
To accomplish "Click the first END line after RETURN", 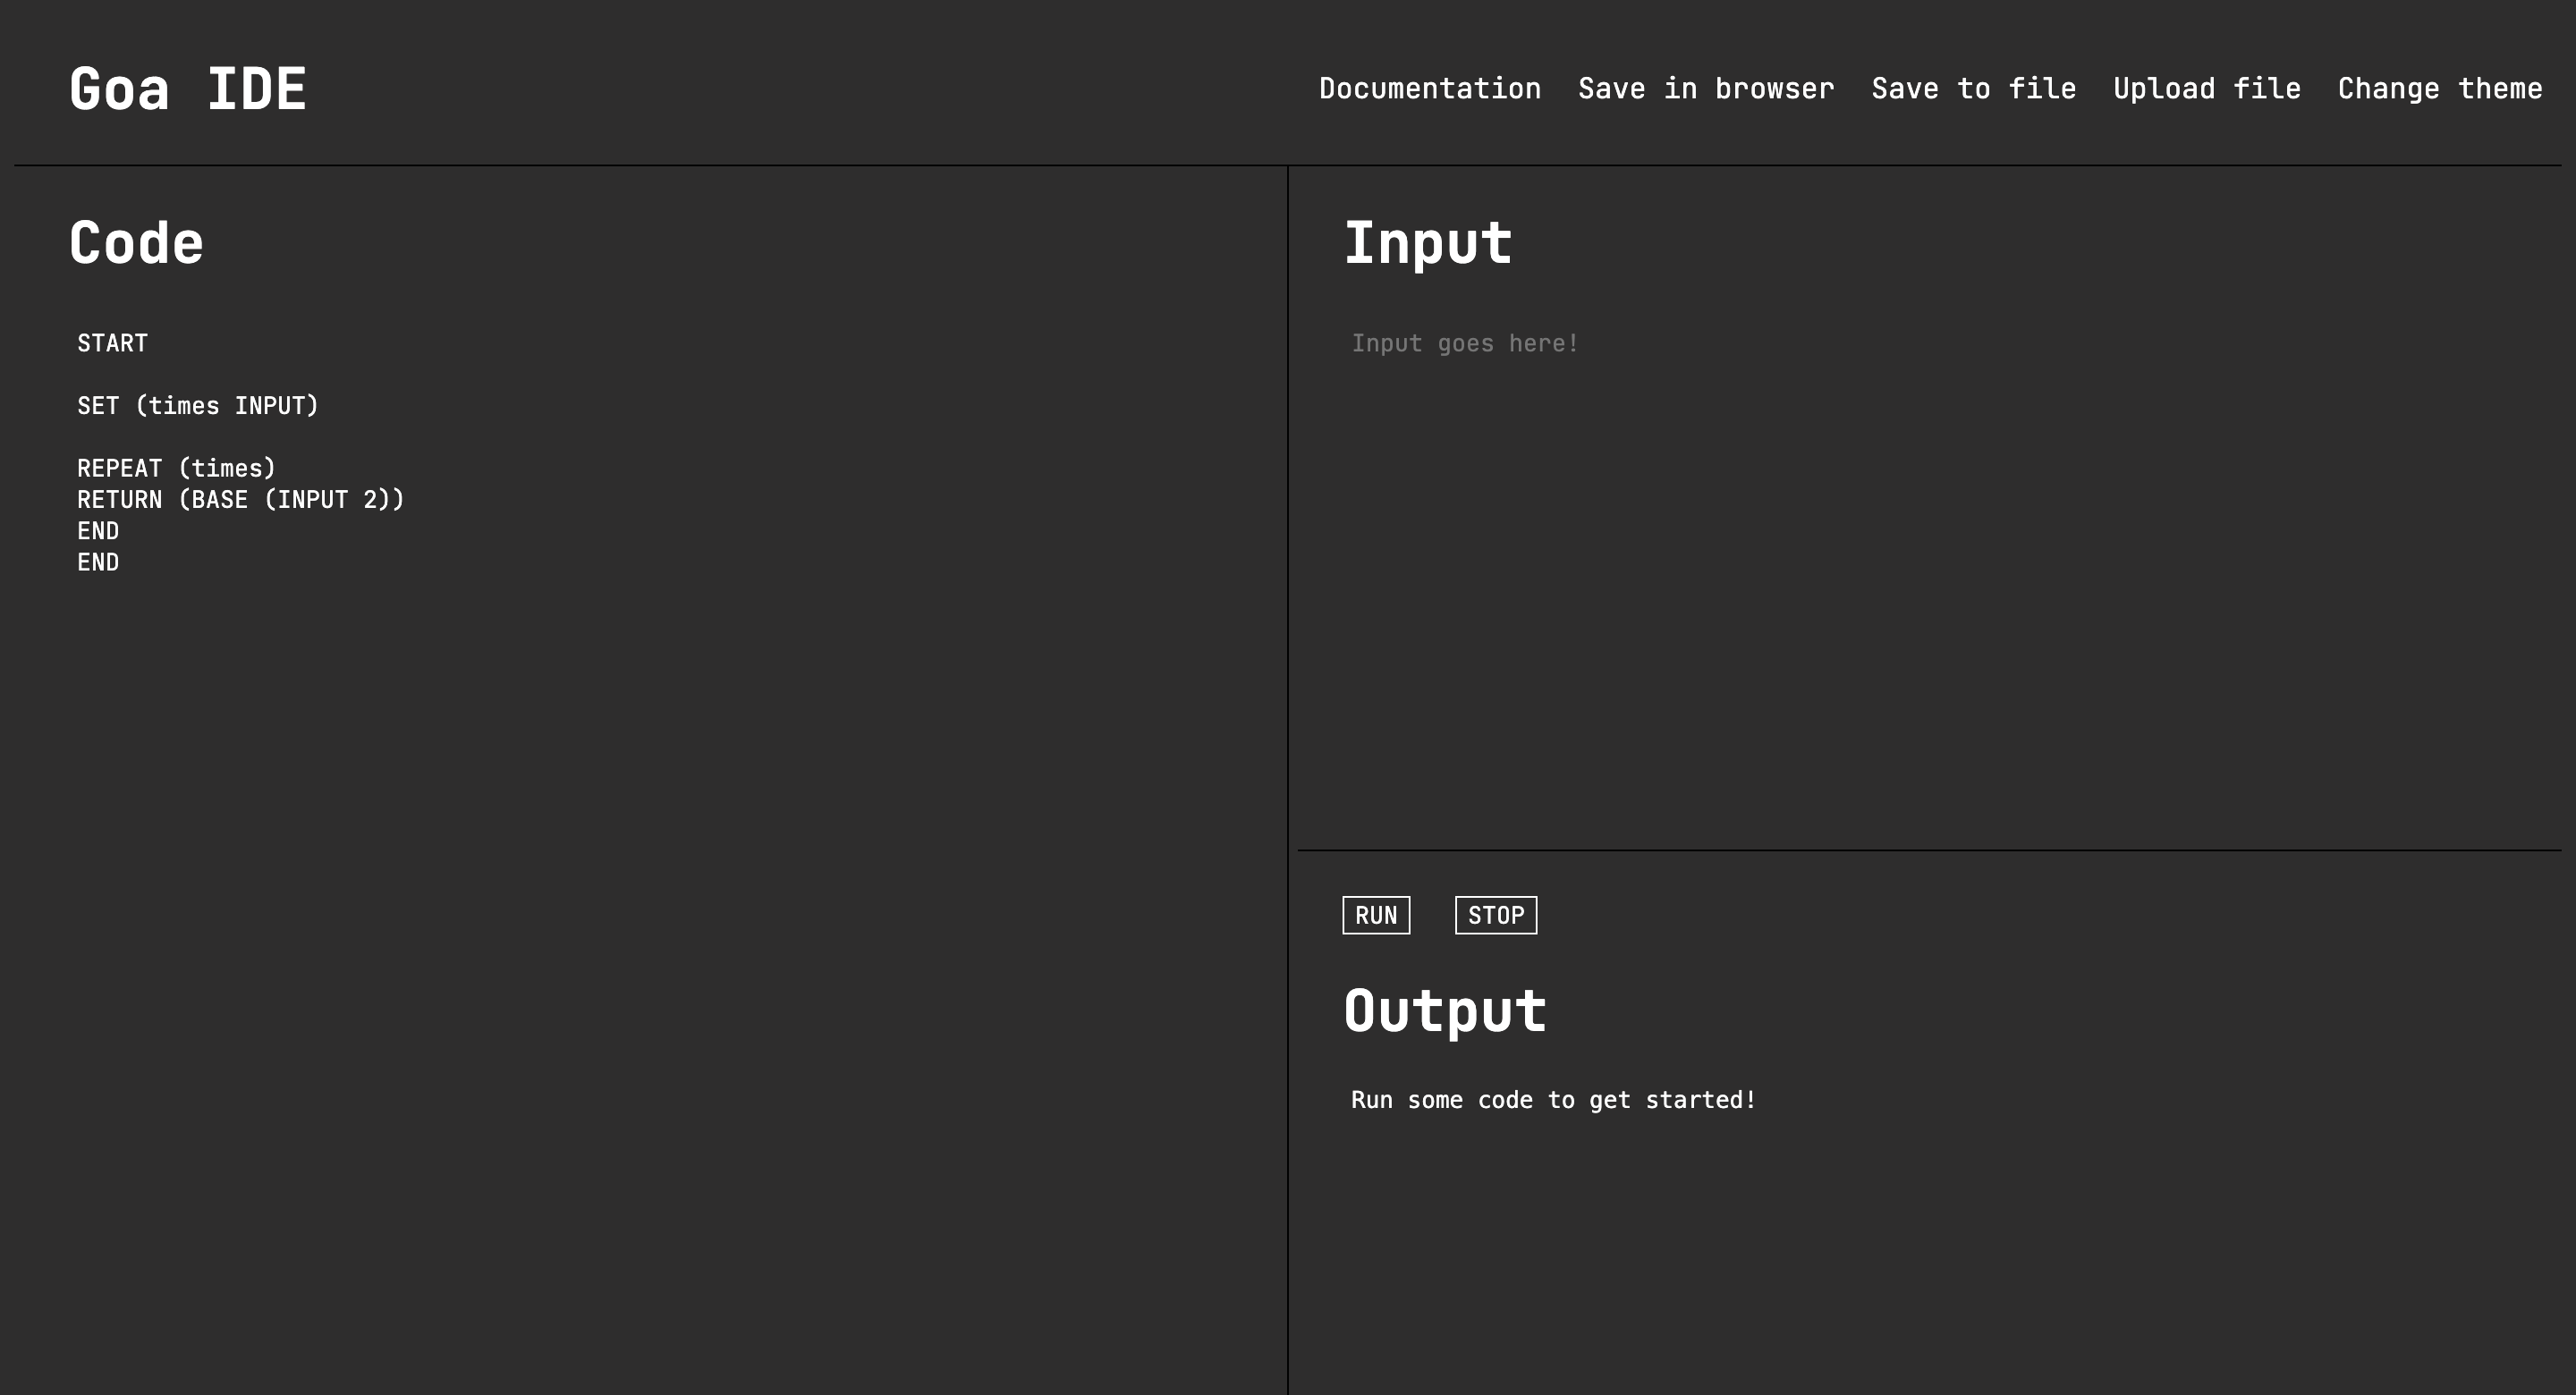I will 98,531.
